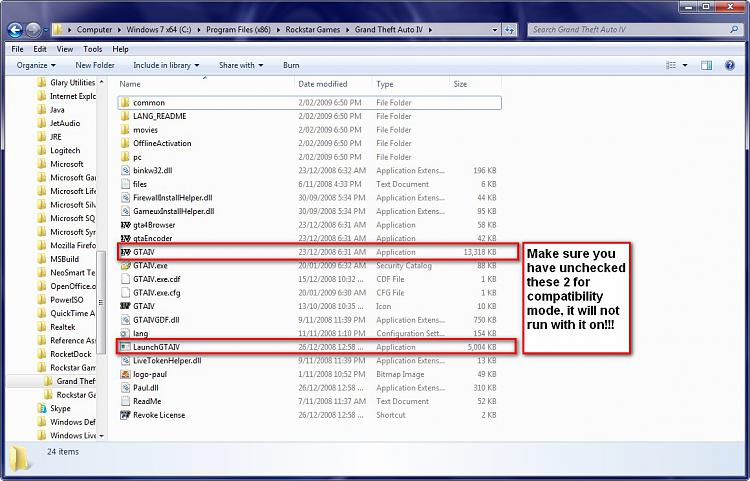
Task: Click the movies folder icon
Action: pos(125,130)
